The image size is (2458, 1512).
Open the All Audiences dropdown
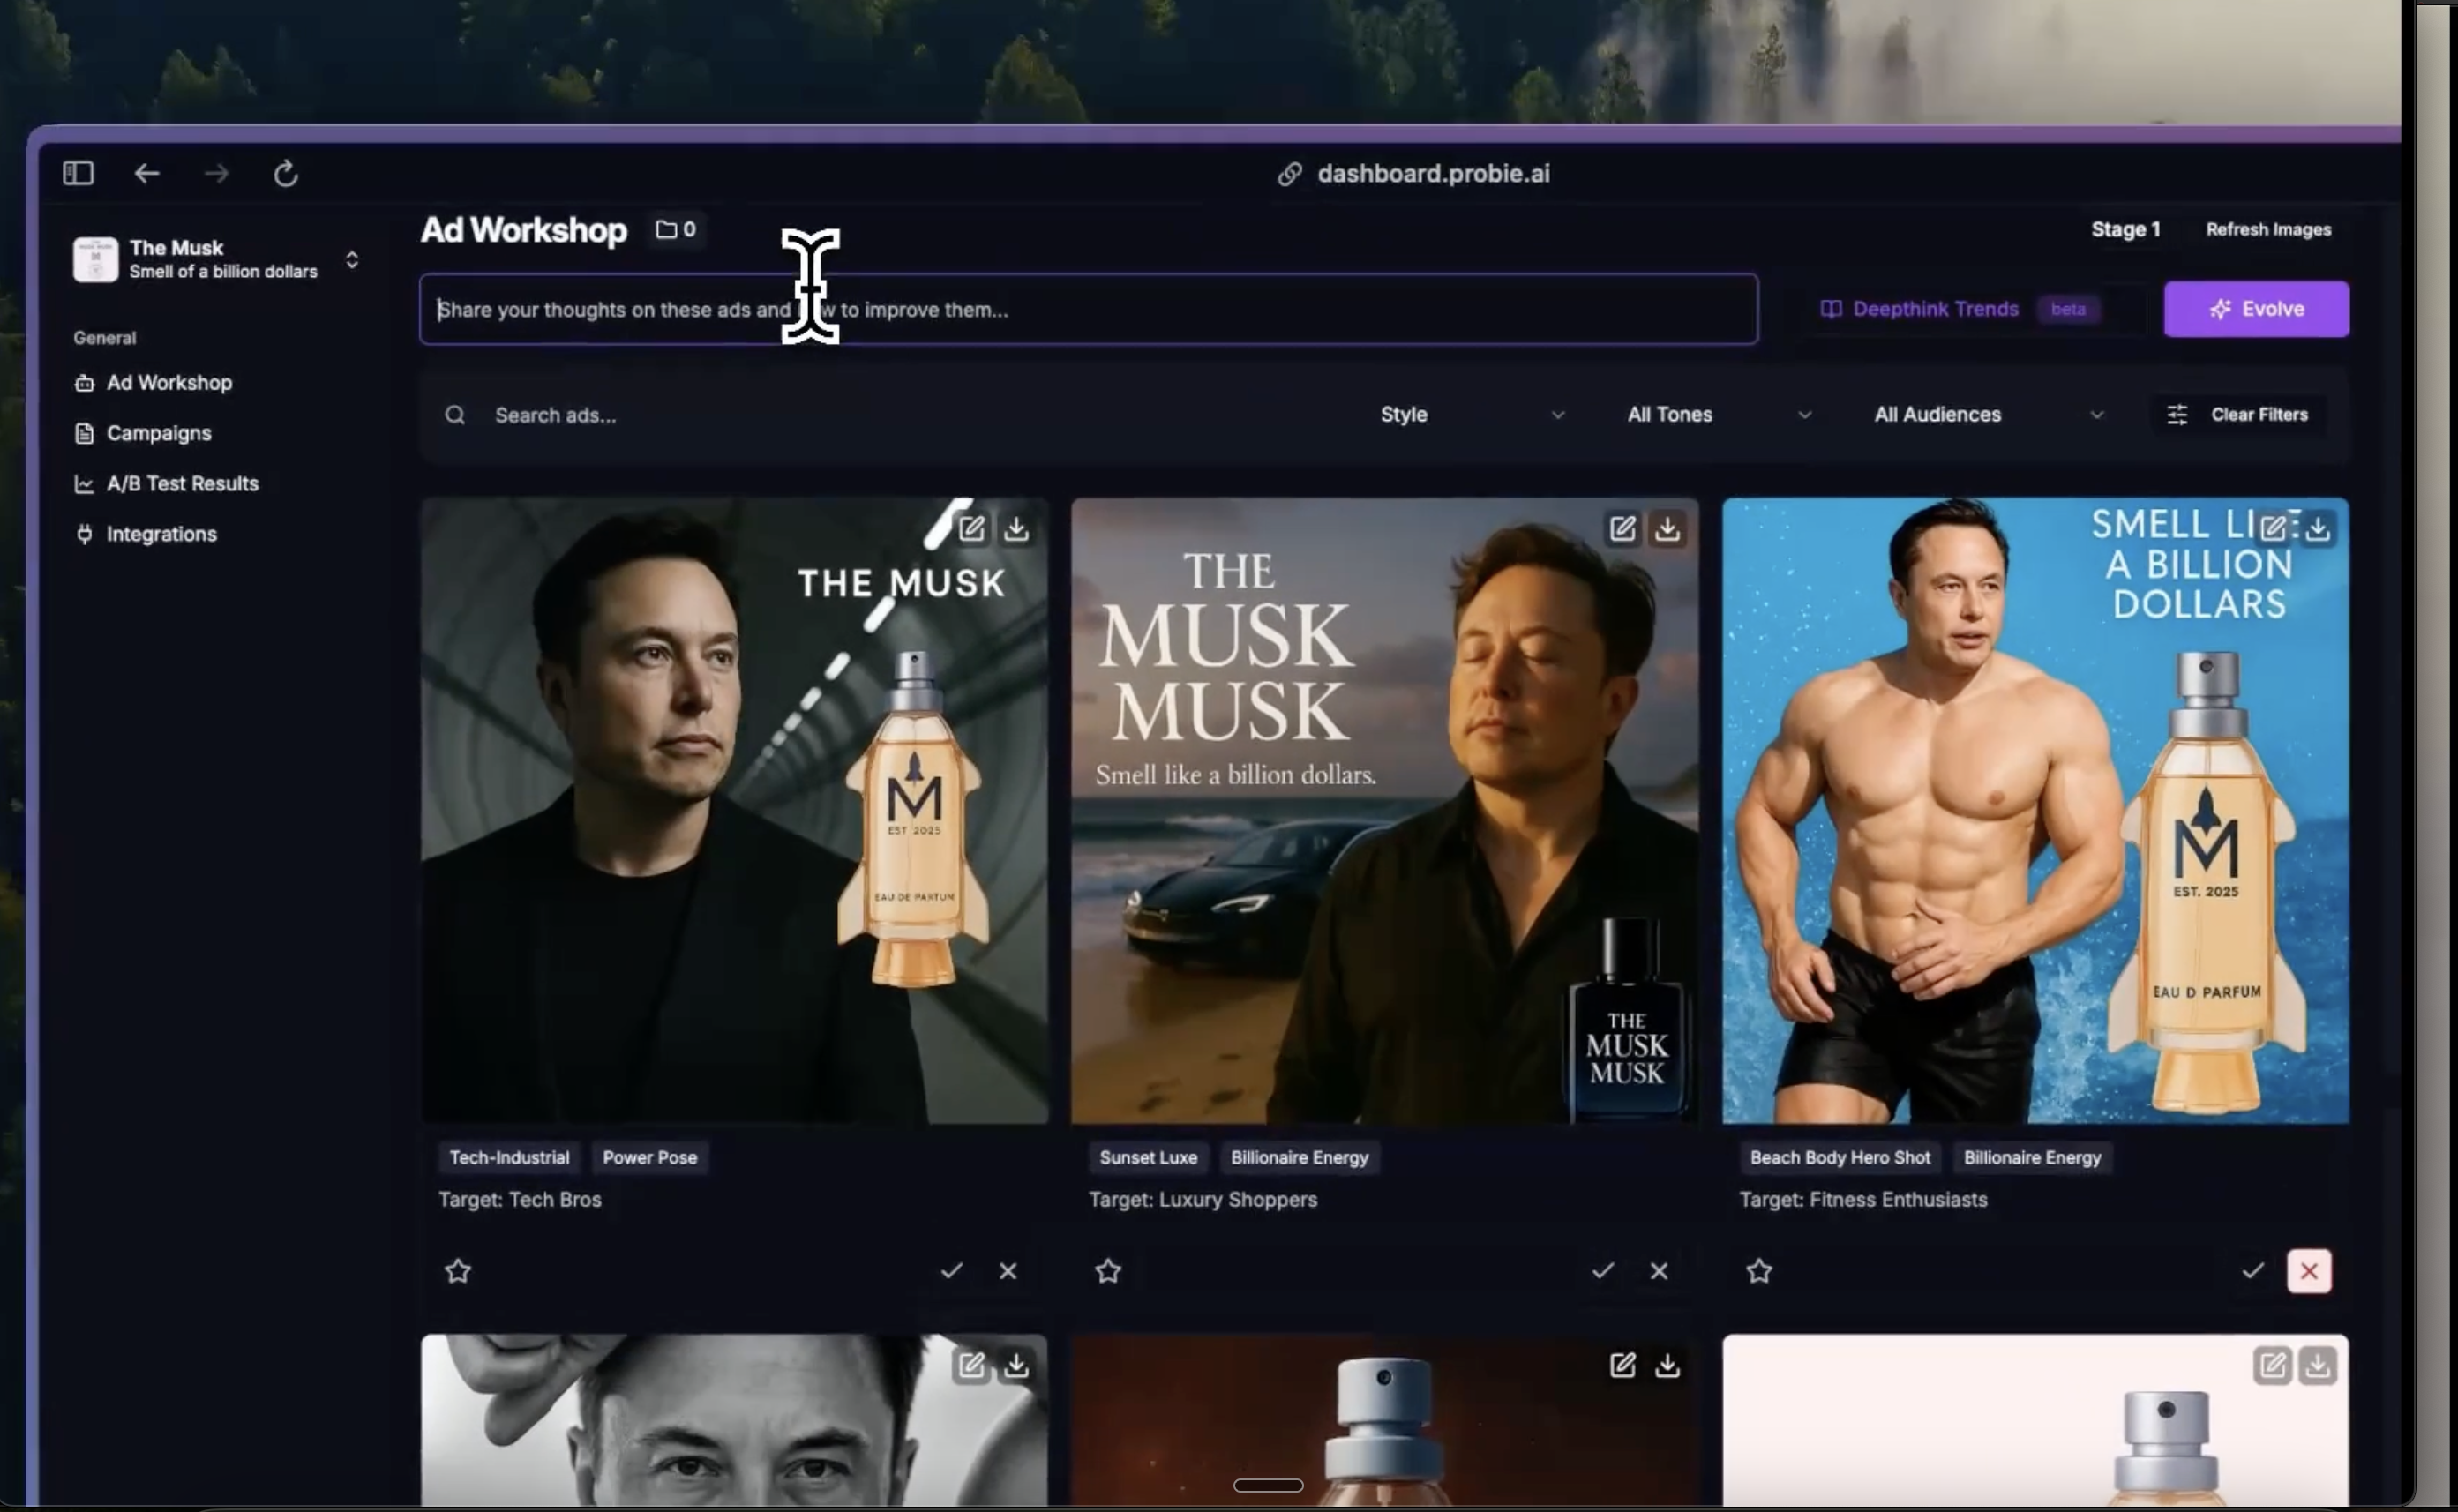(1987, 414)
